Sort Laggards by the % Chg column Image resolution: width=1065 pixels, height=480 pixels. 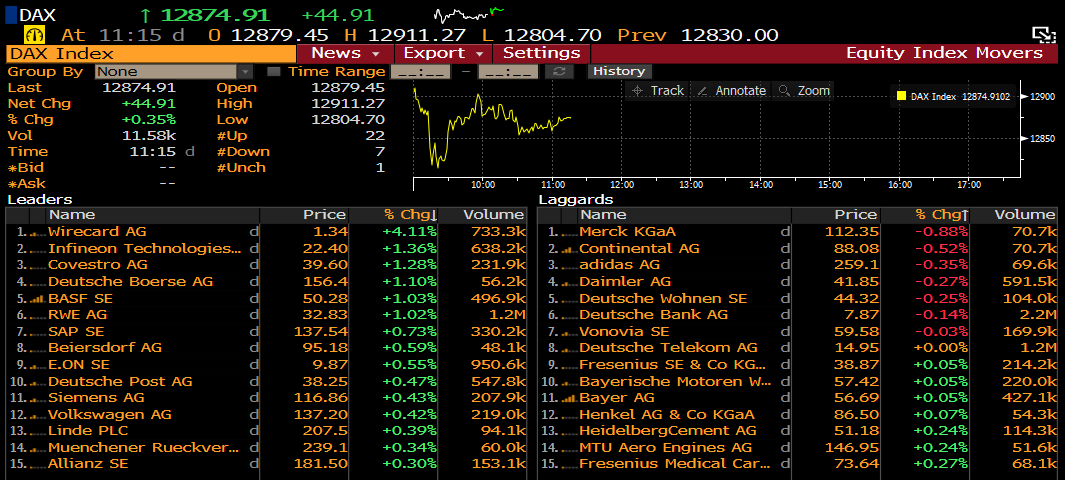click(941, 215)
